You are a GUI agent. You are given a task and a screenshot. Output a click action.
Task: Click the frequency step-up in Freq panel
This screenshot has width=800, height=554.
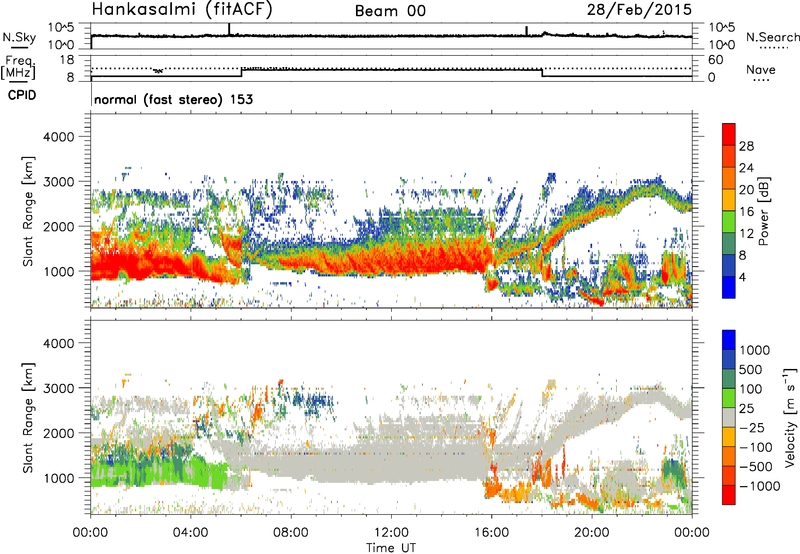(x=242, y=72)
